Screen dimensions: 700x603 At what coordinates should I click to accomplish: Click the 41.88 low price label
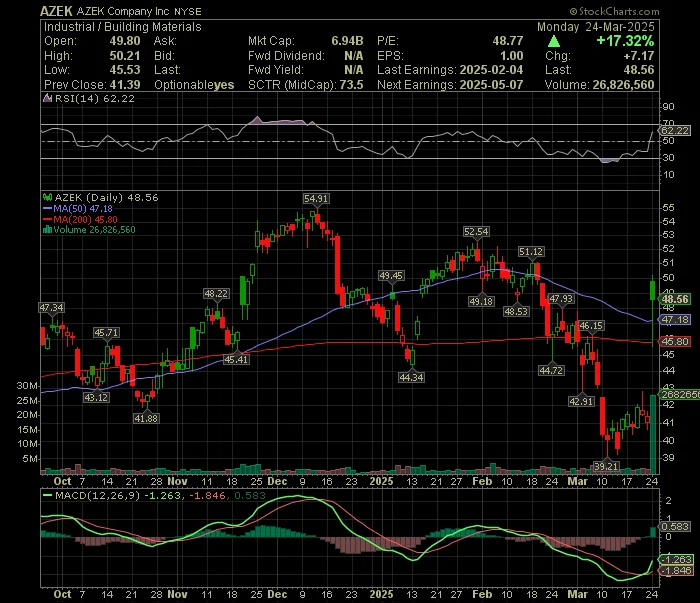pos(146,419)
